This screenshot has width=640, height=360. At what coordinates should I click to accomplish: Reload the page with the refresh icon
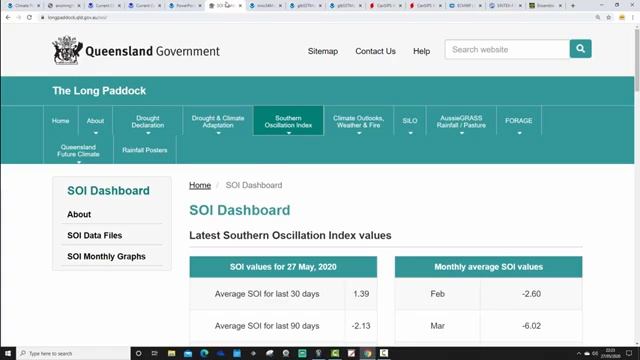(29, 18)
